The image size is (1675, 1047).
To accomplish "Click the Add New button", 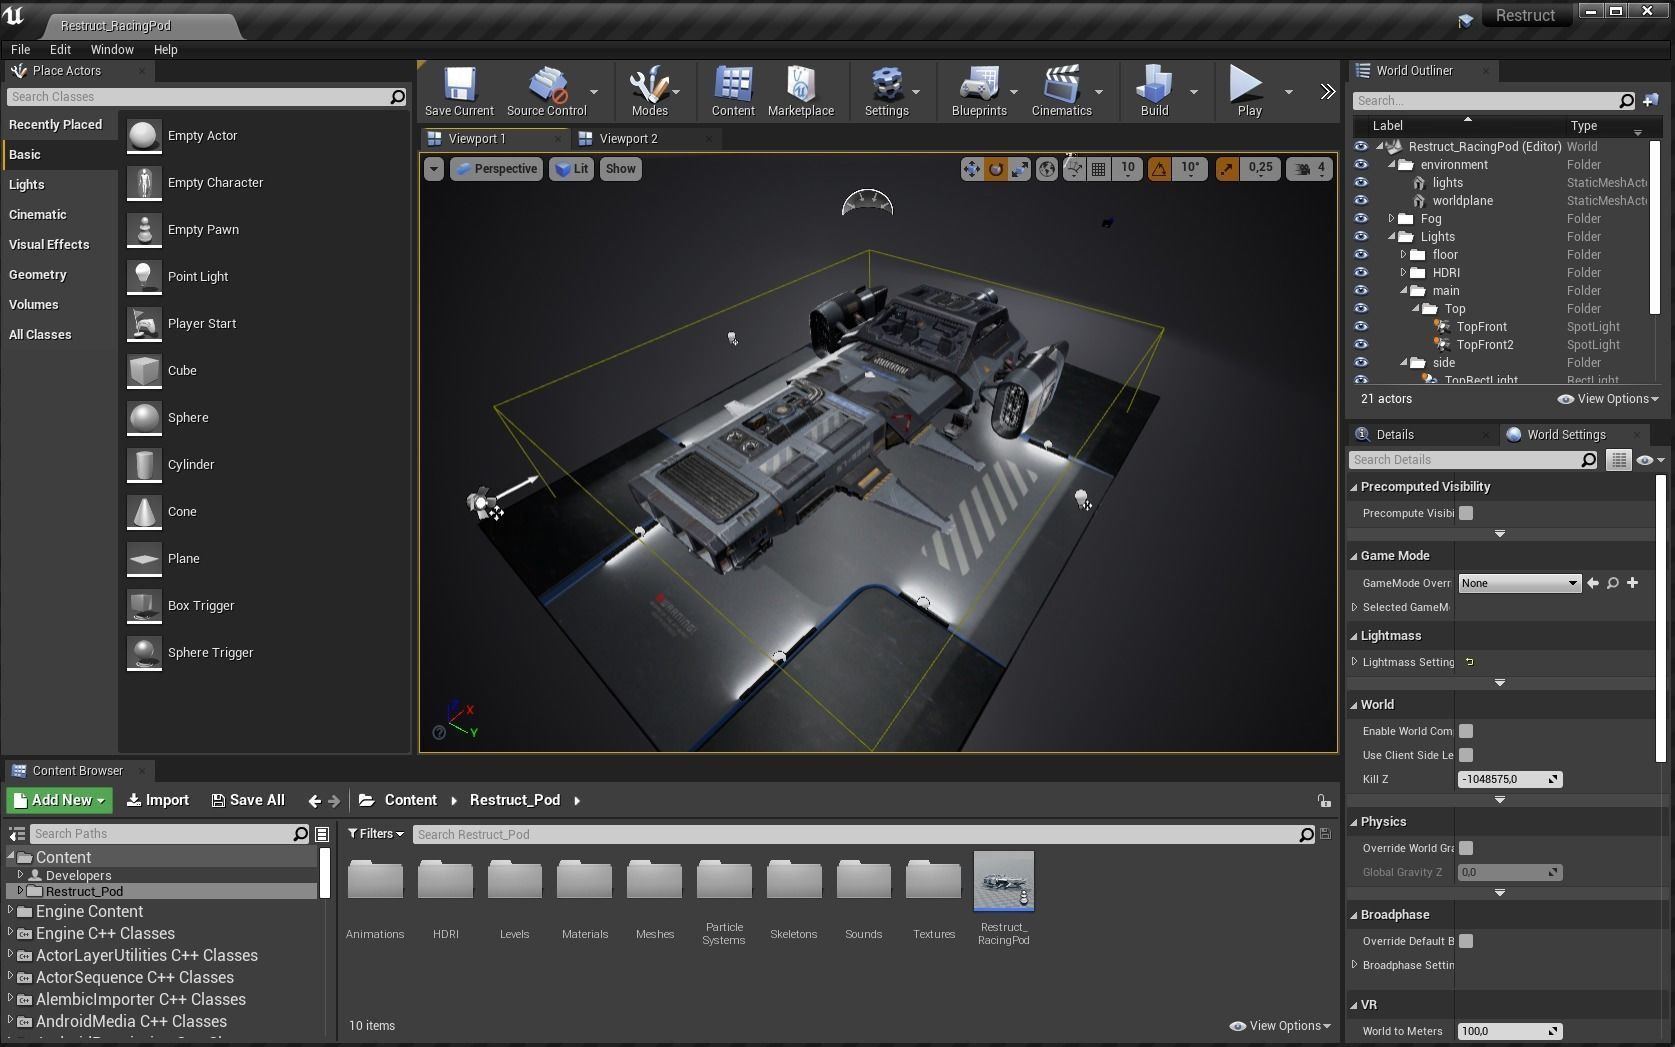I will [59, 800].
